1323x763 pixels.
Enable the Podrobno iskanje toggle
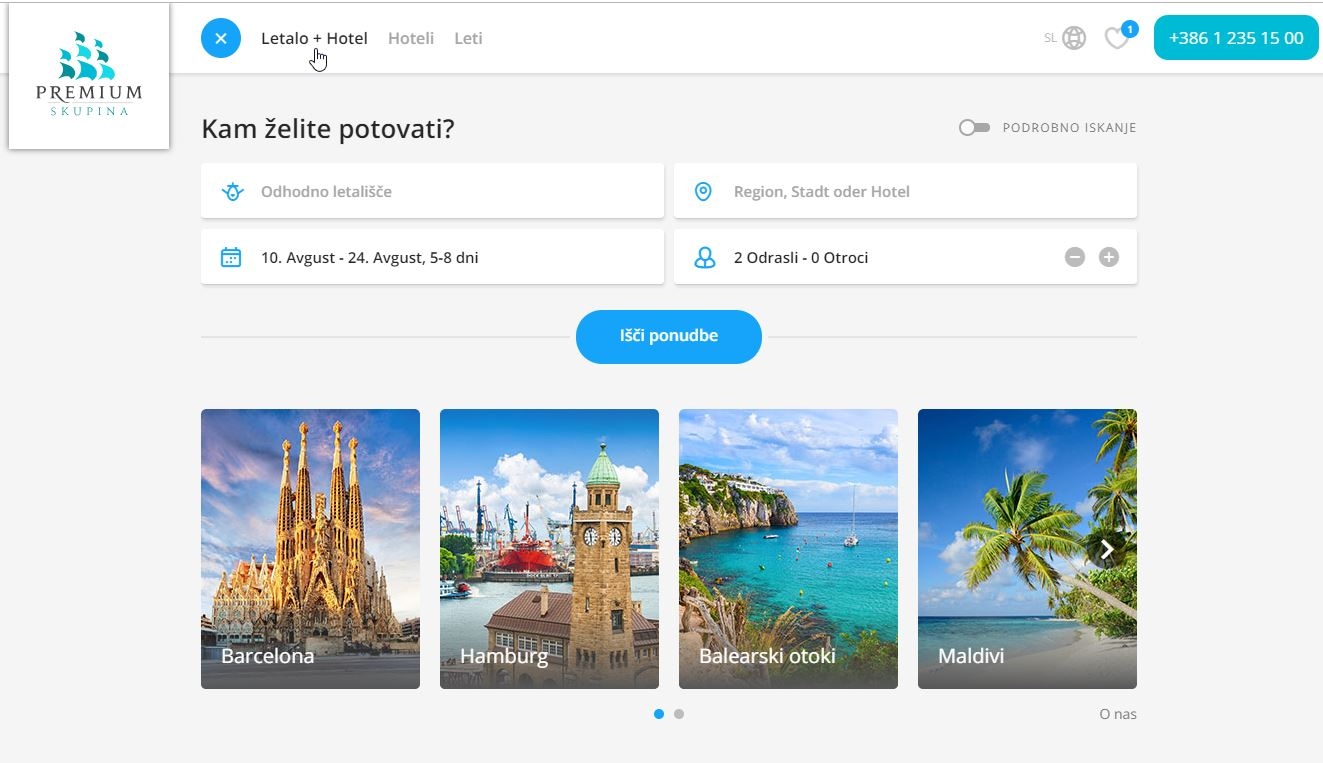coord(974,128)
